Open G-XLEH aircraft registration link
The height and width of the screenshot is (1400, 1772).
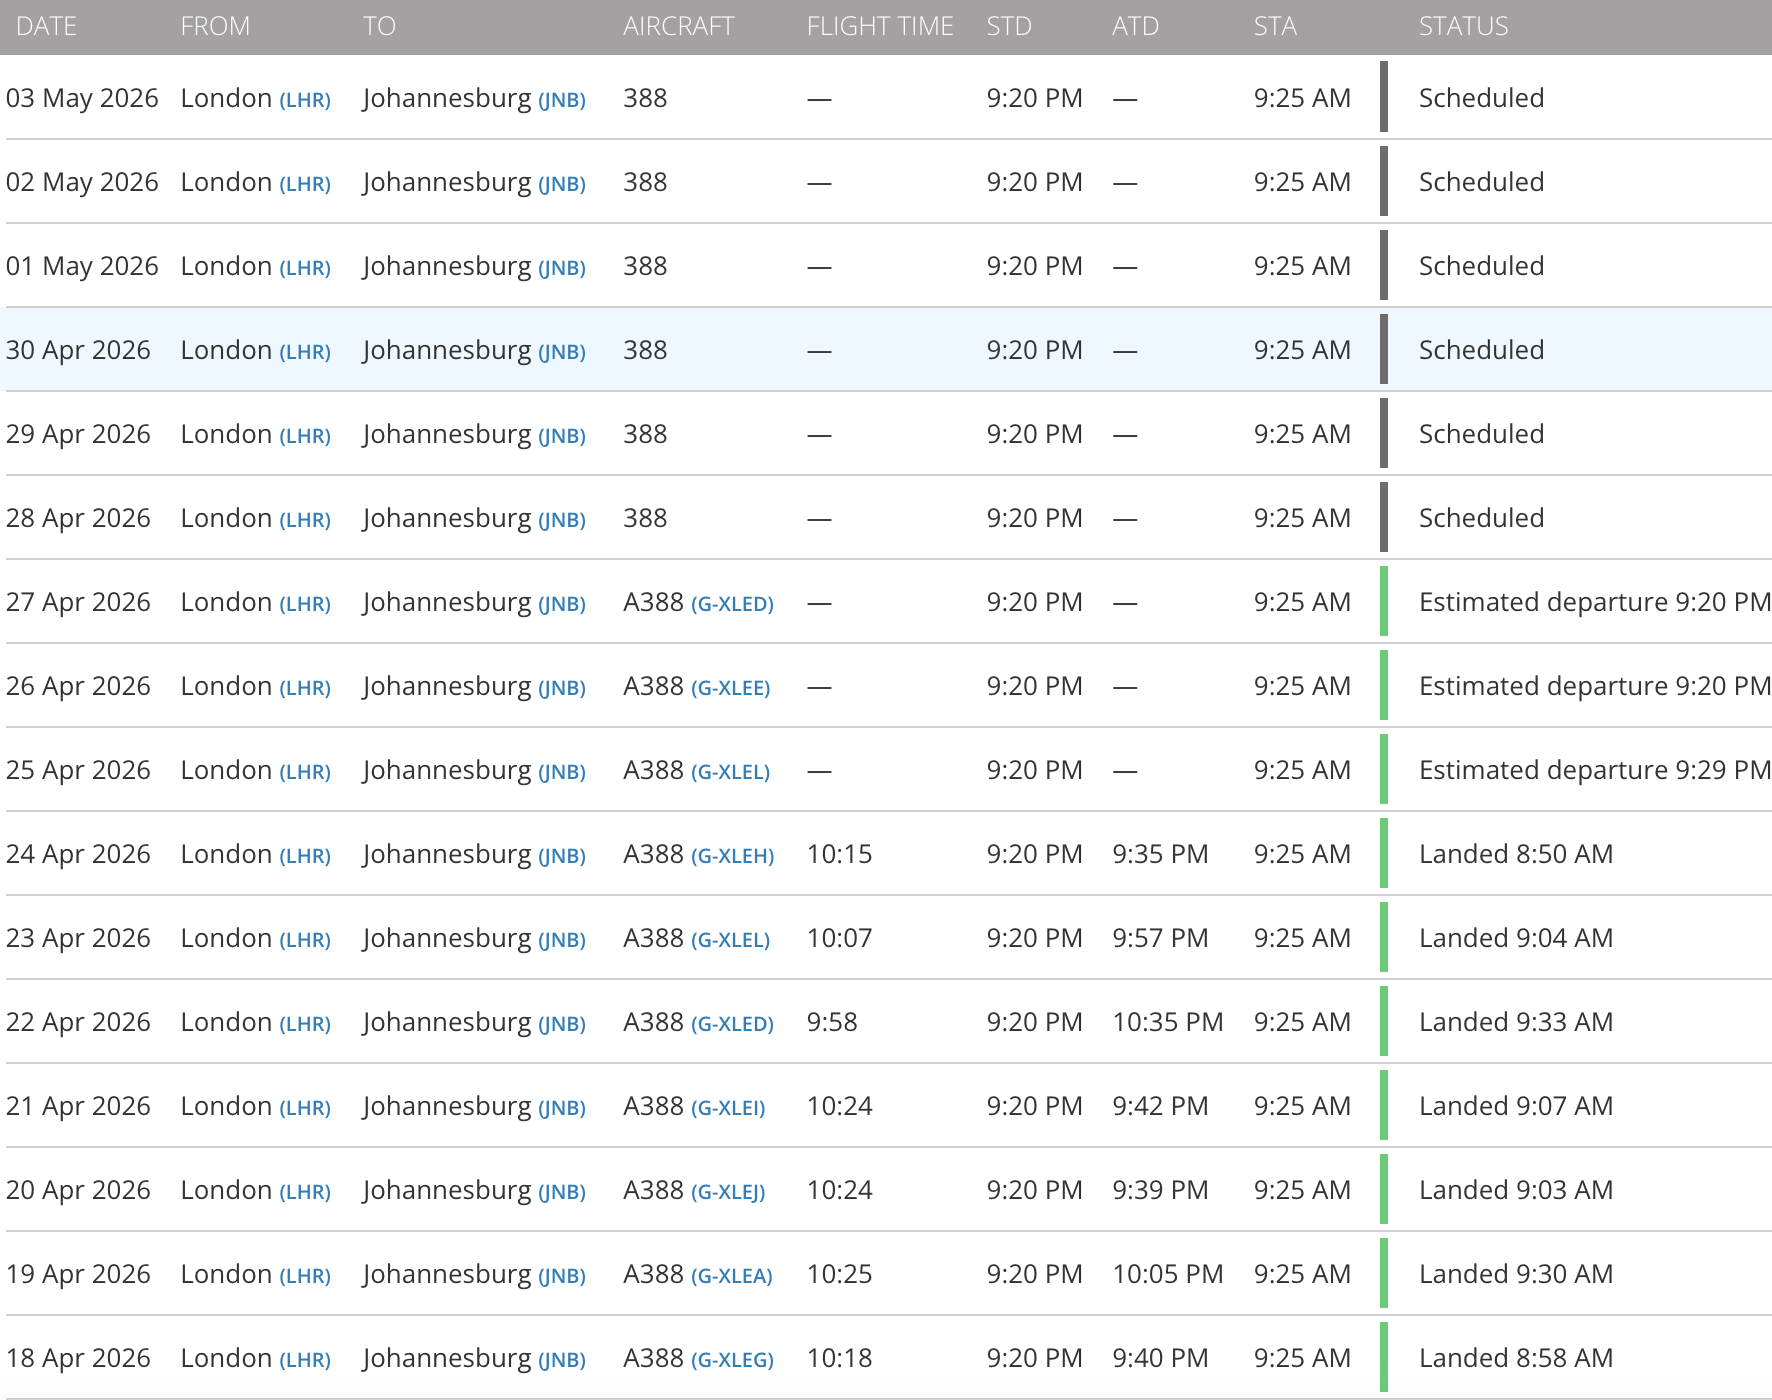[x=732, y=856]
